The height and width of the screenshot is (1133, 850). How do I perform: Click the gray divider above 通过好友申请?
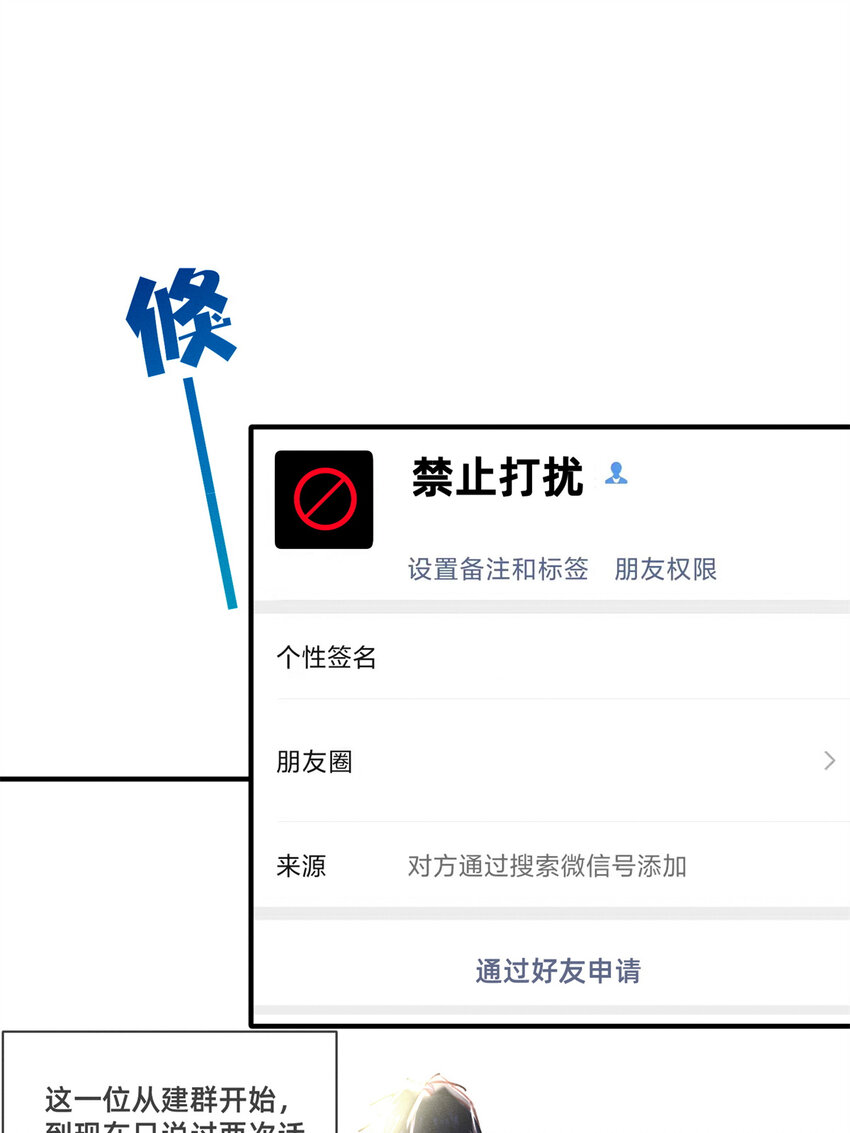(552, 913)
